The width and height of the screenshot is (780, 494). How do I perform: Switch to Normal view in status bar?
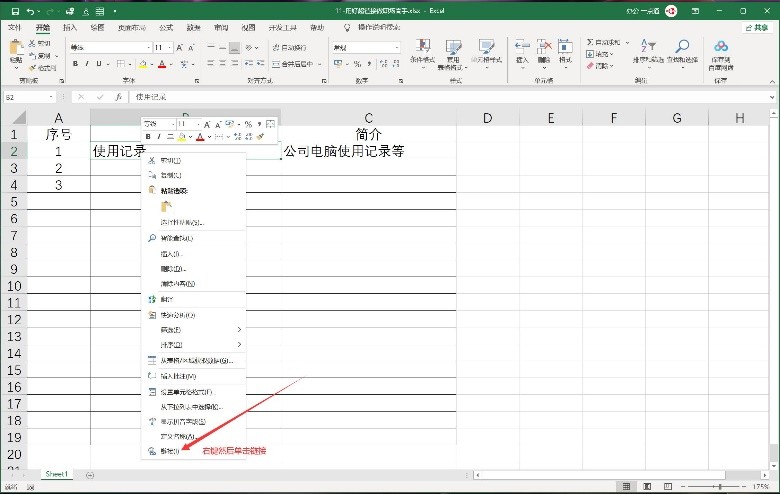[x=626, y=486]
